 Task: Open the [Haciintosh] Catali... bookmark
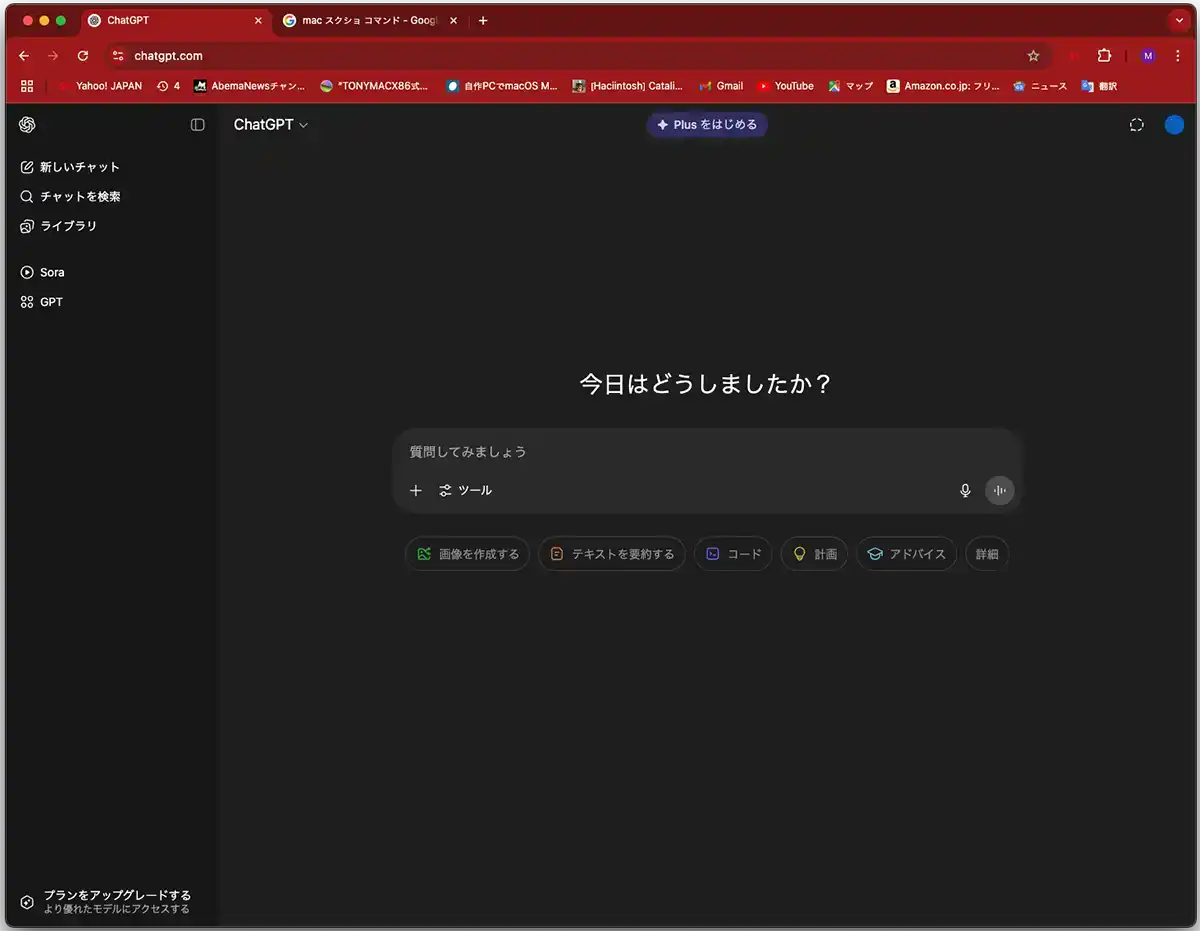(x=628, y=86)
